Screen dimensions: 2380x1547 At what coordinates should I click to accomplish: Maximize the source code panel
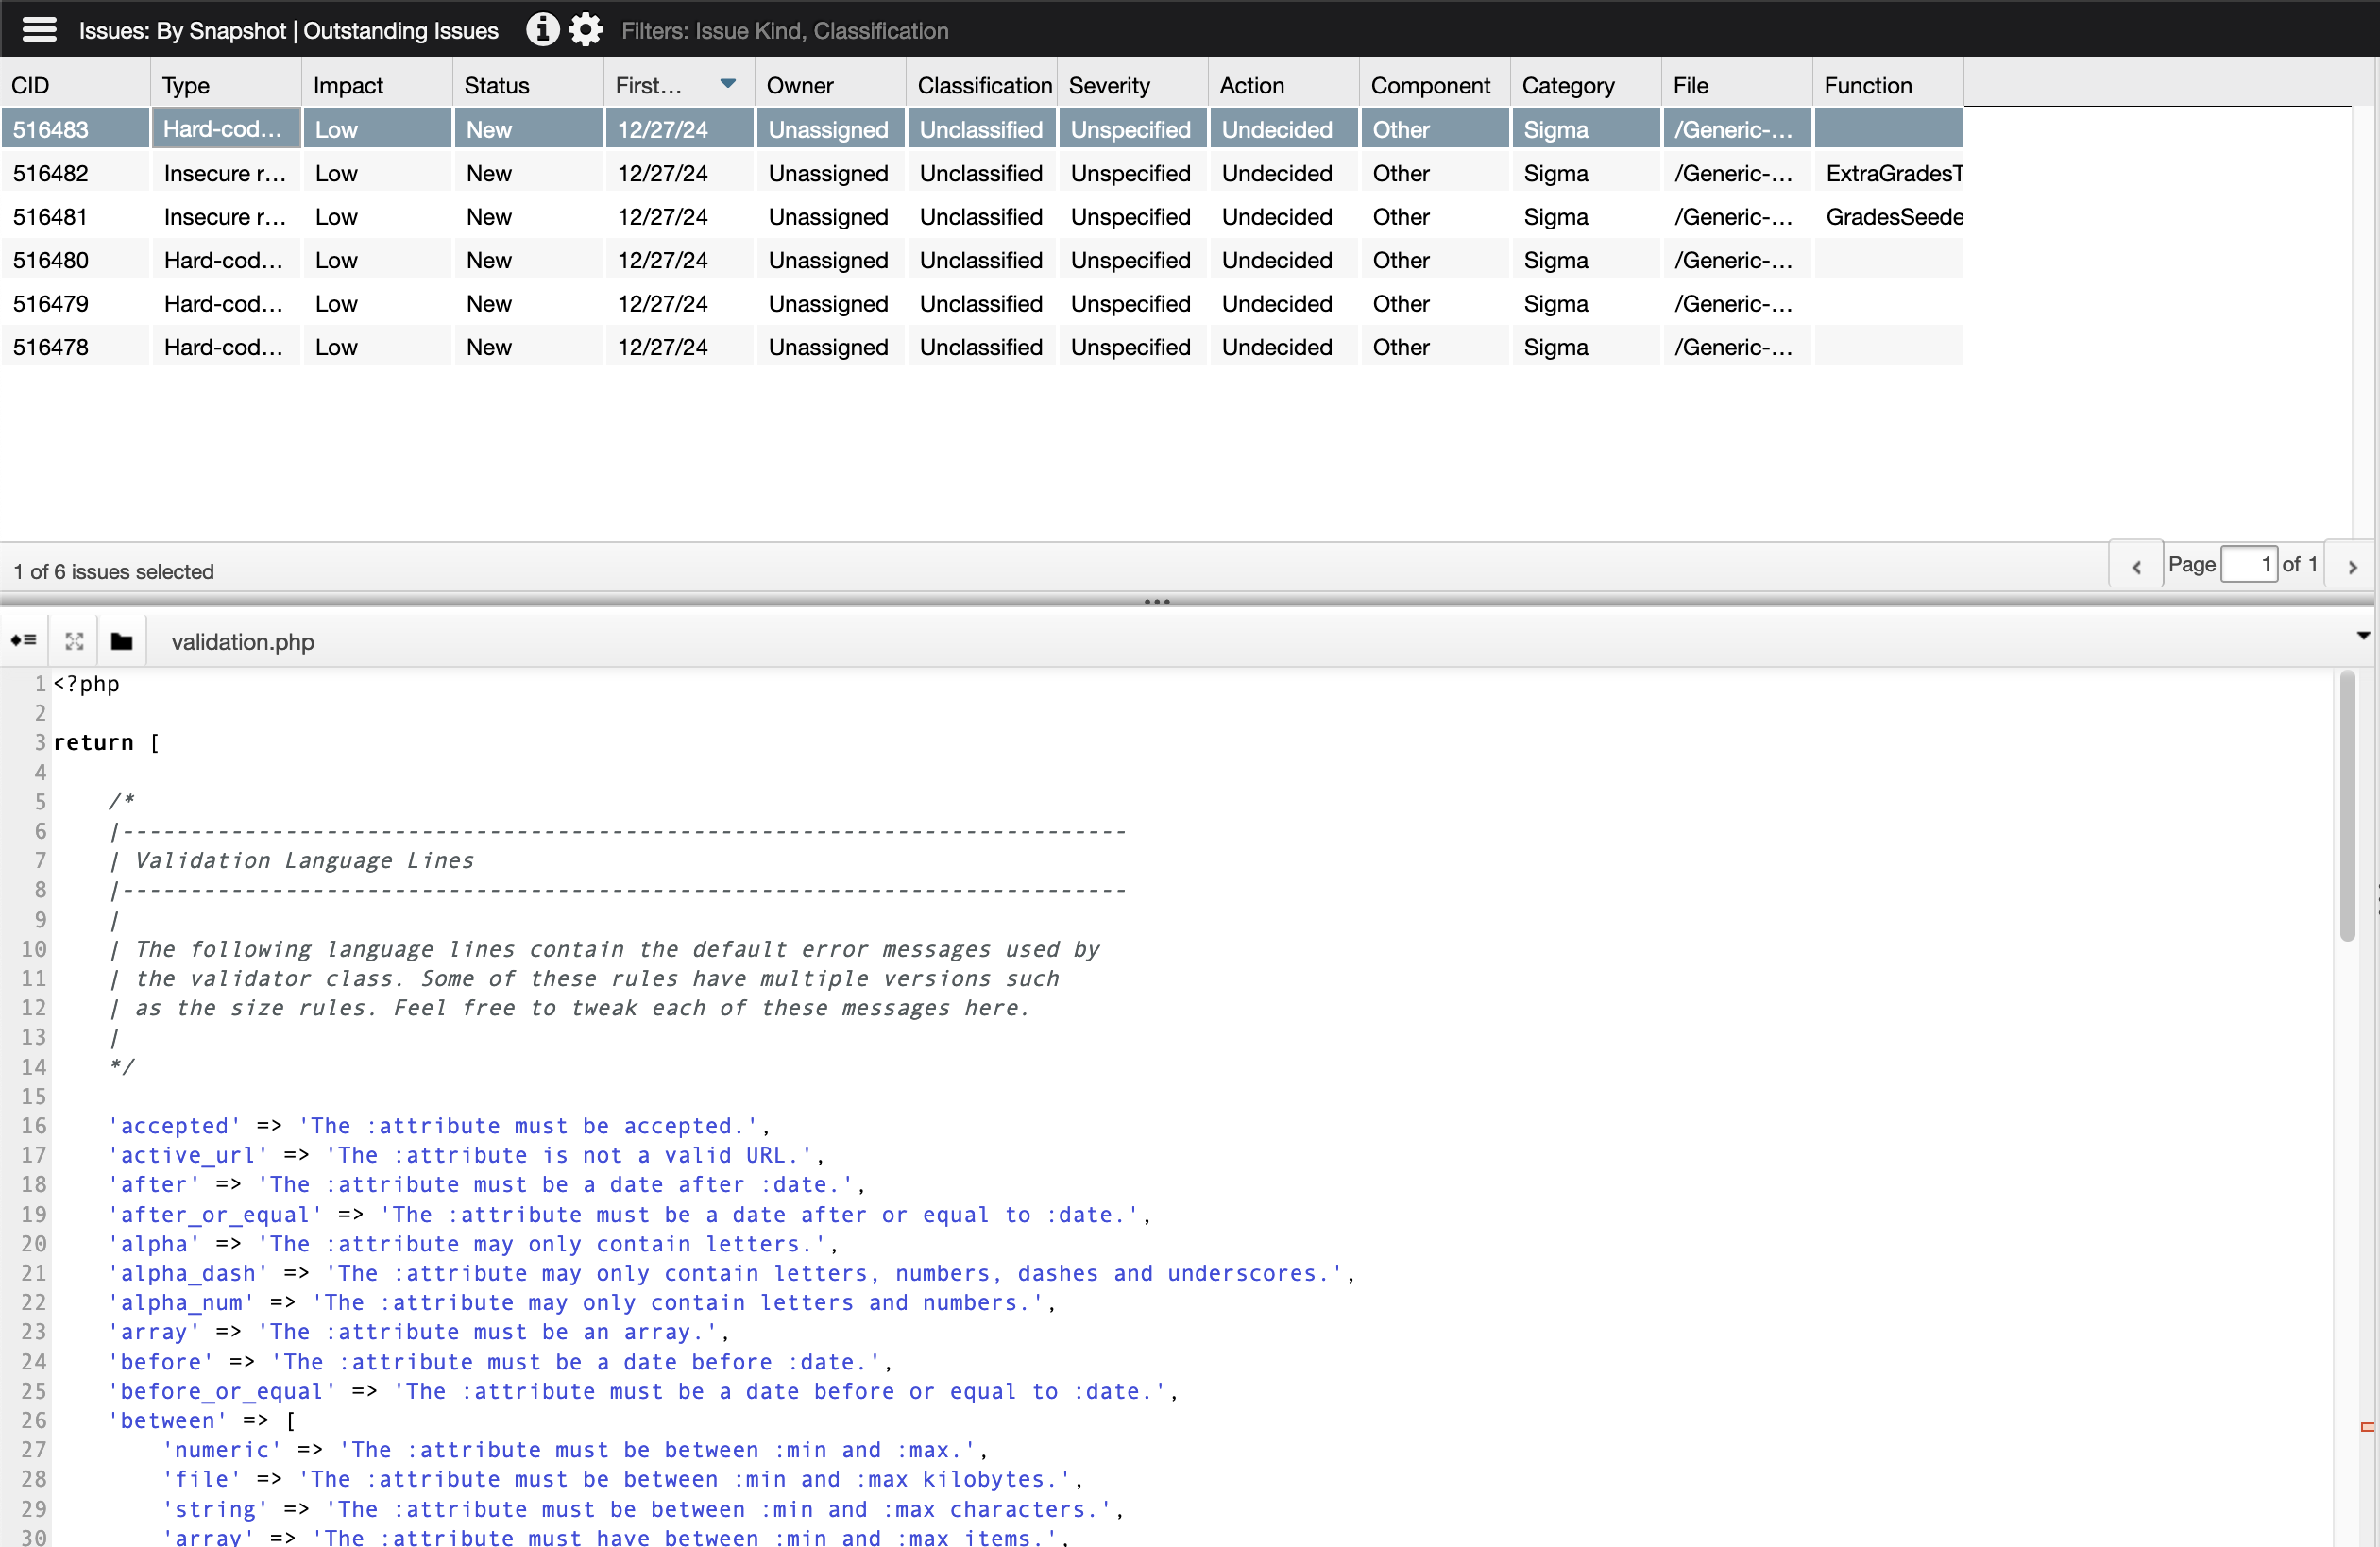click(x=74, y=641)
